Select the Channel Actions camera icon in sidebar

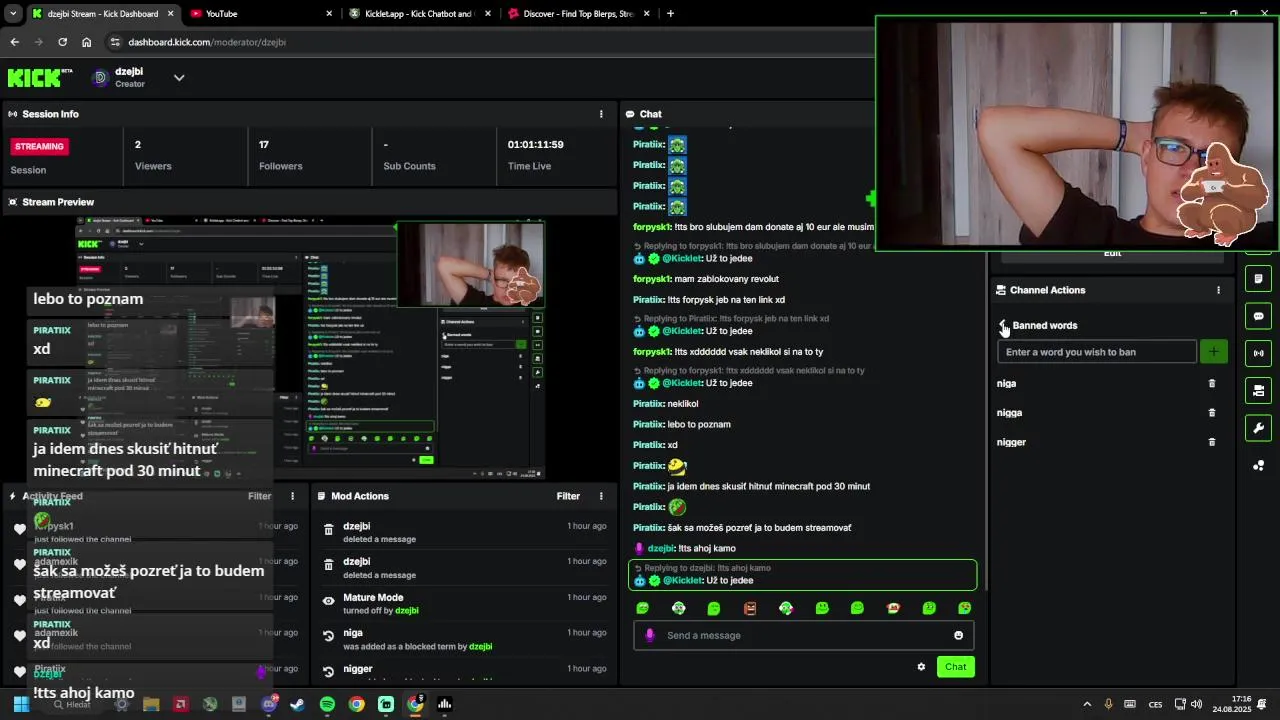1258,390
